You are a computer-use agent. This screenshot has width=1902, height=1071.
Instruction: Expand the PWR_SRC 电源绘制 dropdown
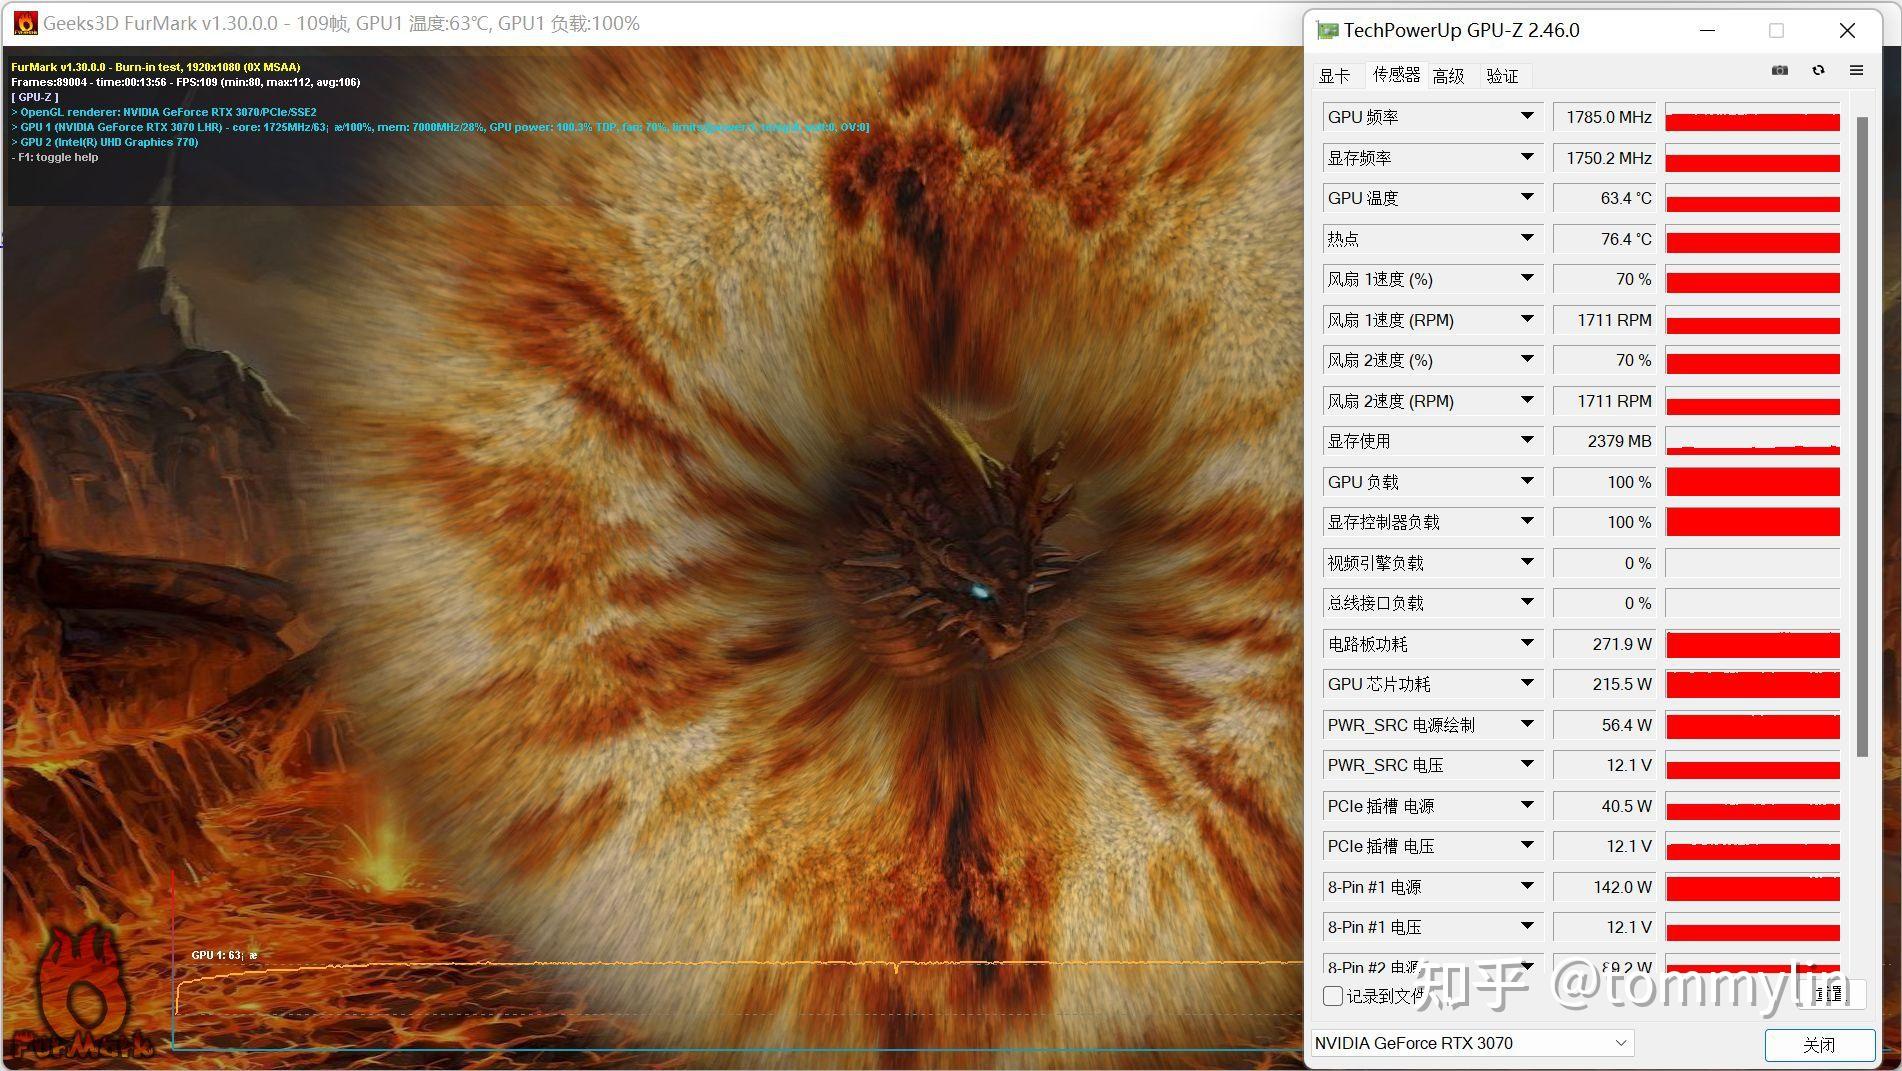pos(1527,725)
